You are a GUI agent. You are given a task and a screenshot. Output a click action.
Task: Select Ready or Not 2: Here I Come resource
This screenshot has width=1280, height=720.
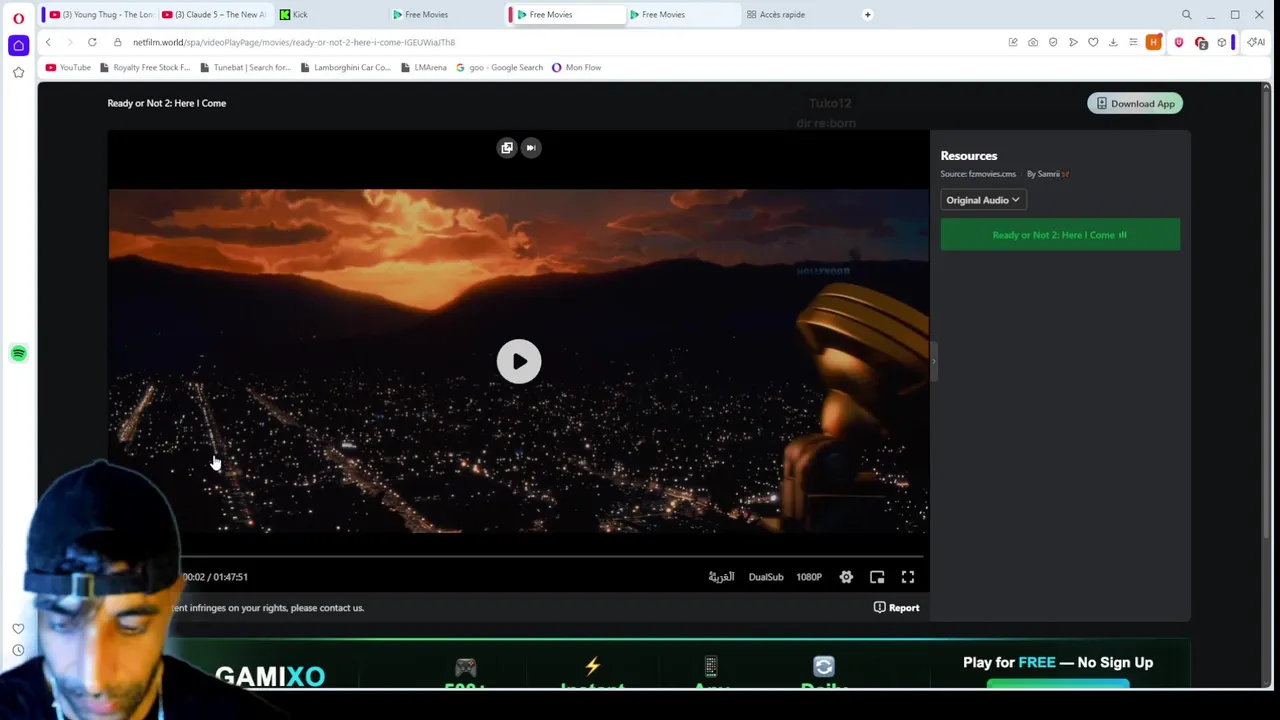tap(1060, 235)
